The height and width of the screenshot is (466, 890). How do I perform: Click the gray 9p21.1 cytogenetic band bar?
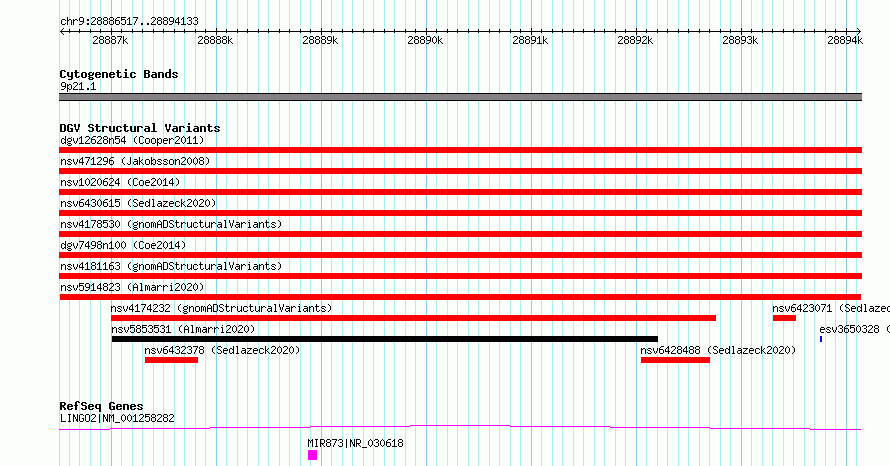pos(460,97)
